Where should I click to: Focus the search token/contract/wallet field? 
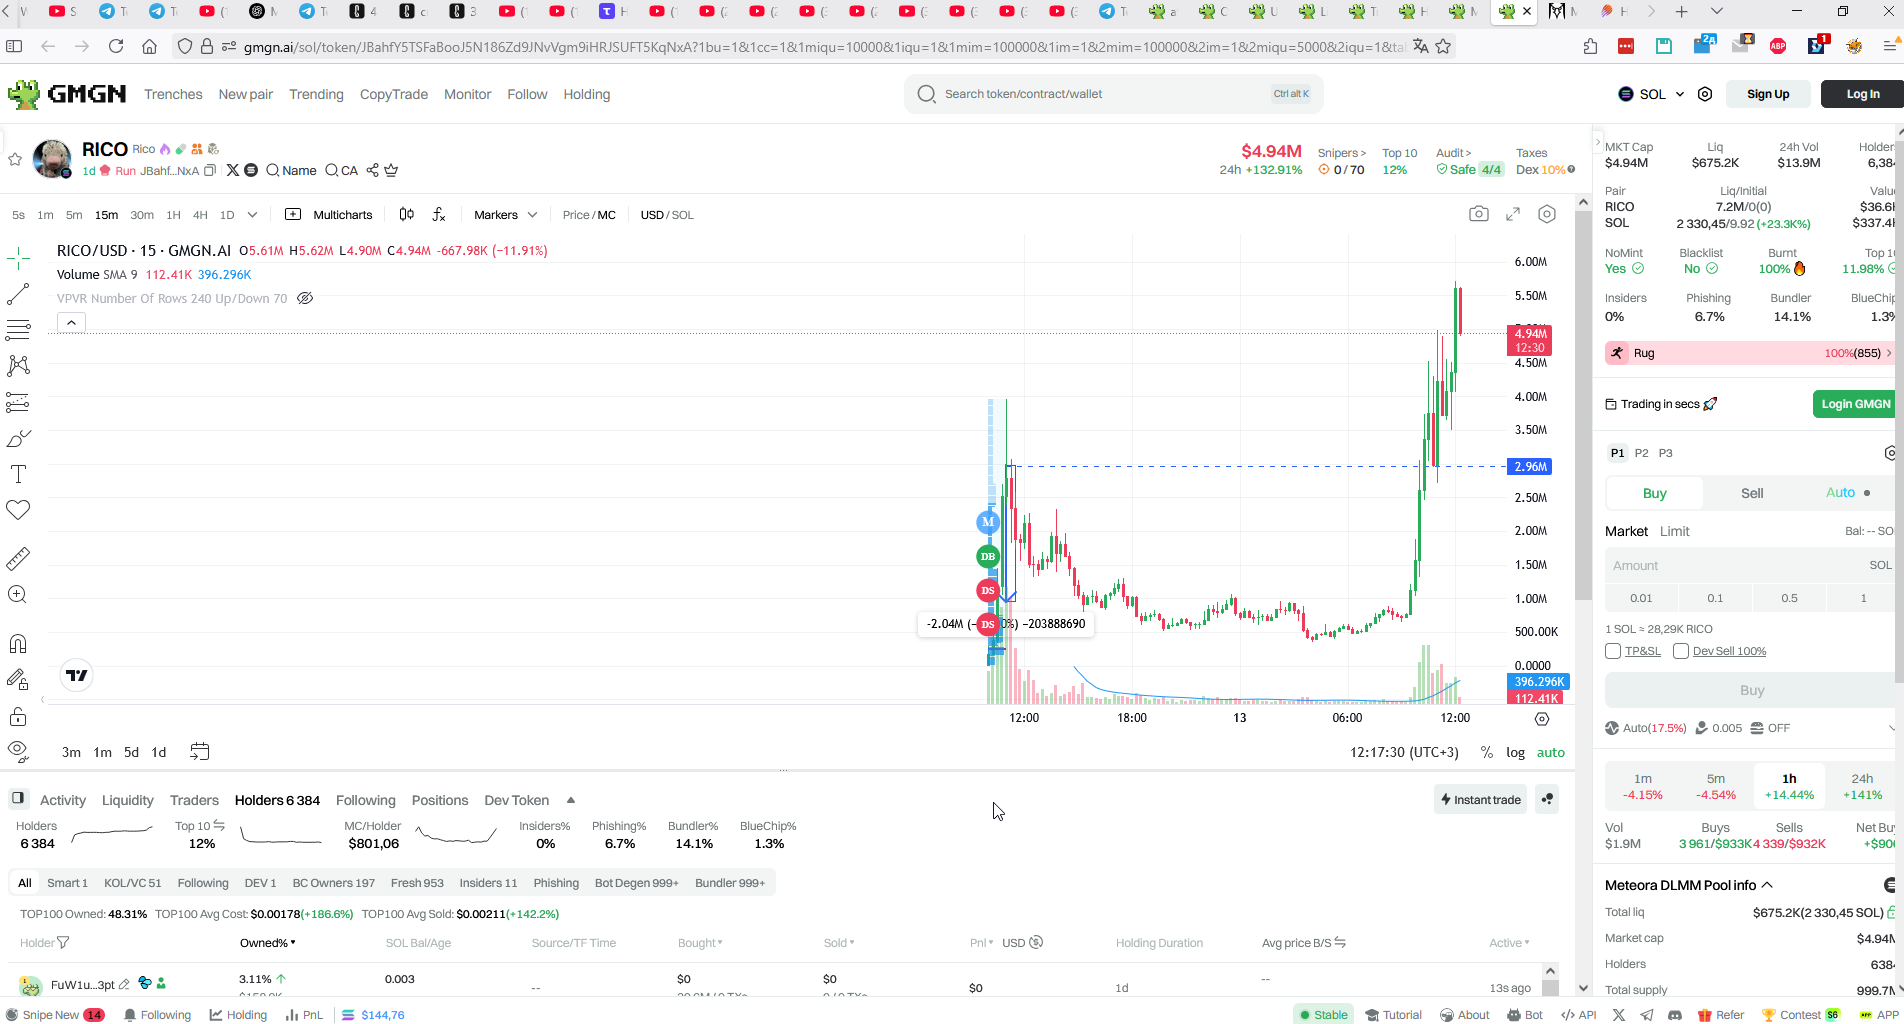tap(1113, 94)
